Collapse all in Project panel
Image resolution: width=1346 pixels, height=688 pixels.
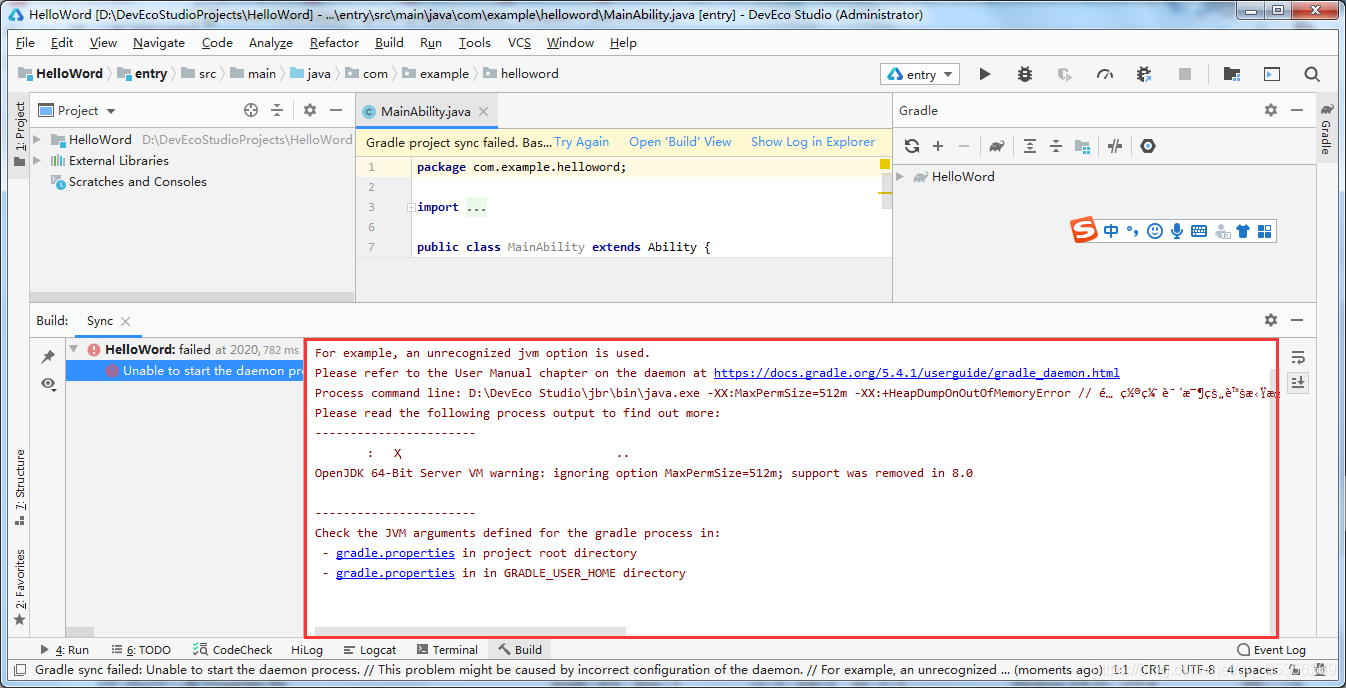pos(277,110)
